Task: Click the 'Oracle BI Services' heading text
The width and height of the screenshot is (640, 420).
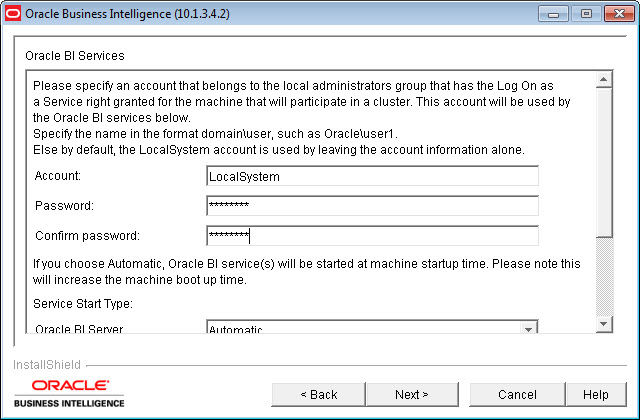Action: click(x=75, y=56)
